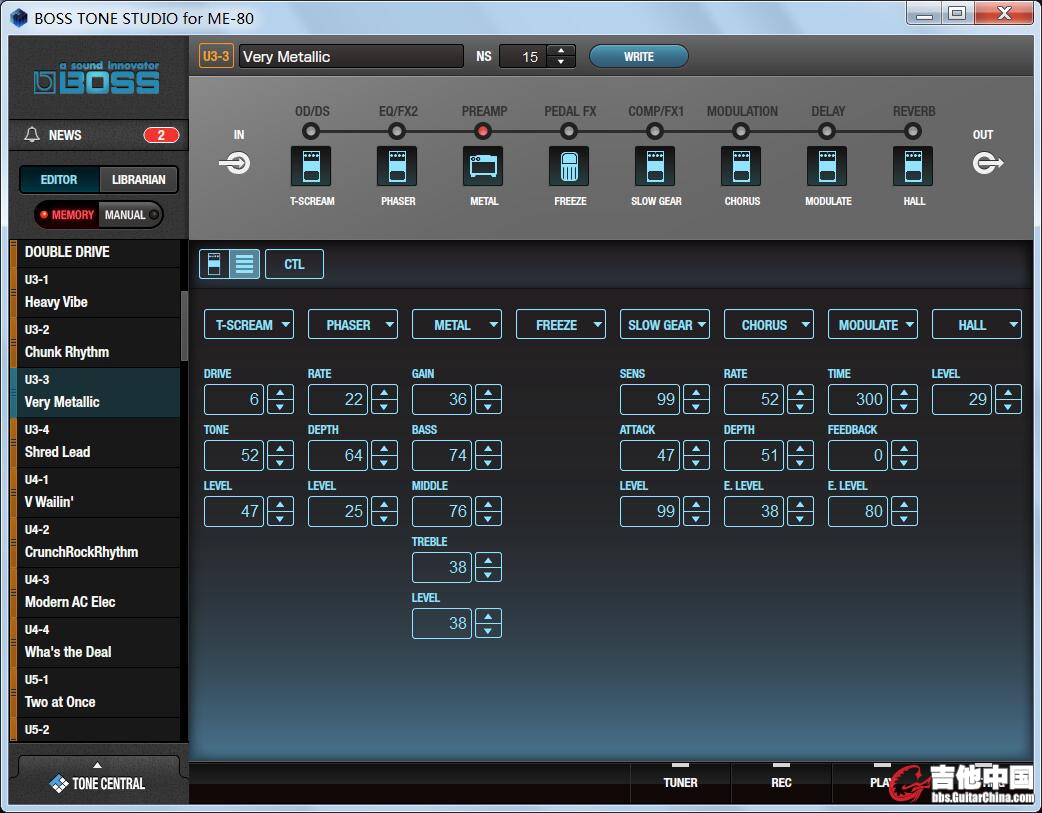Select the PHASER pedal icon in chain
1042x813 pixels.
point(397,166)
